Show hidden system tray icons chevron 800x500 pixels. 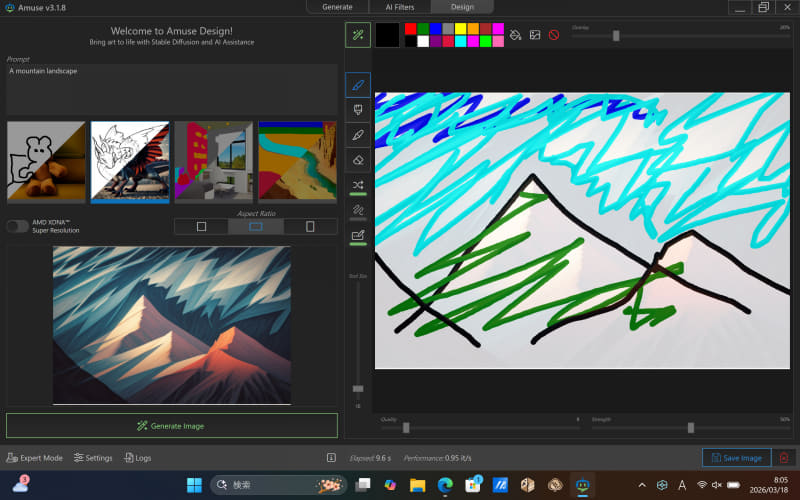tap(642, 485)
